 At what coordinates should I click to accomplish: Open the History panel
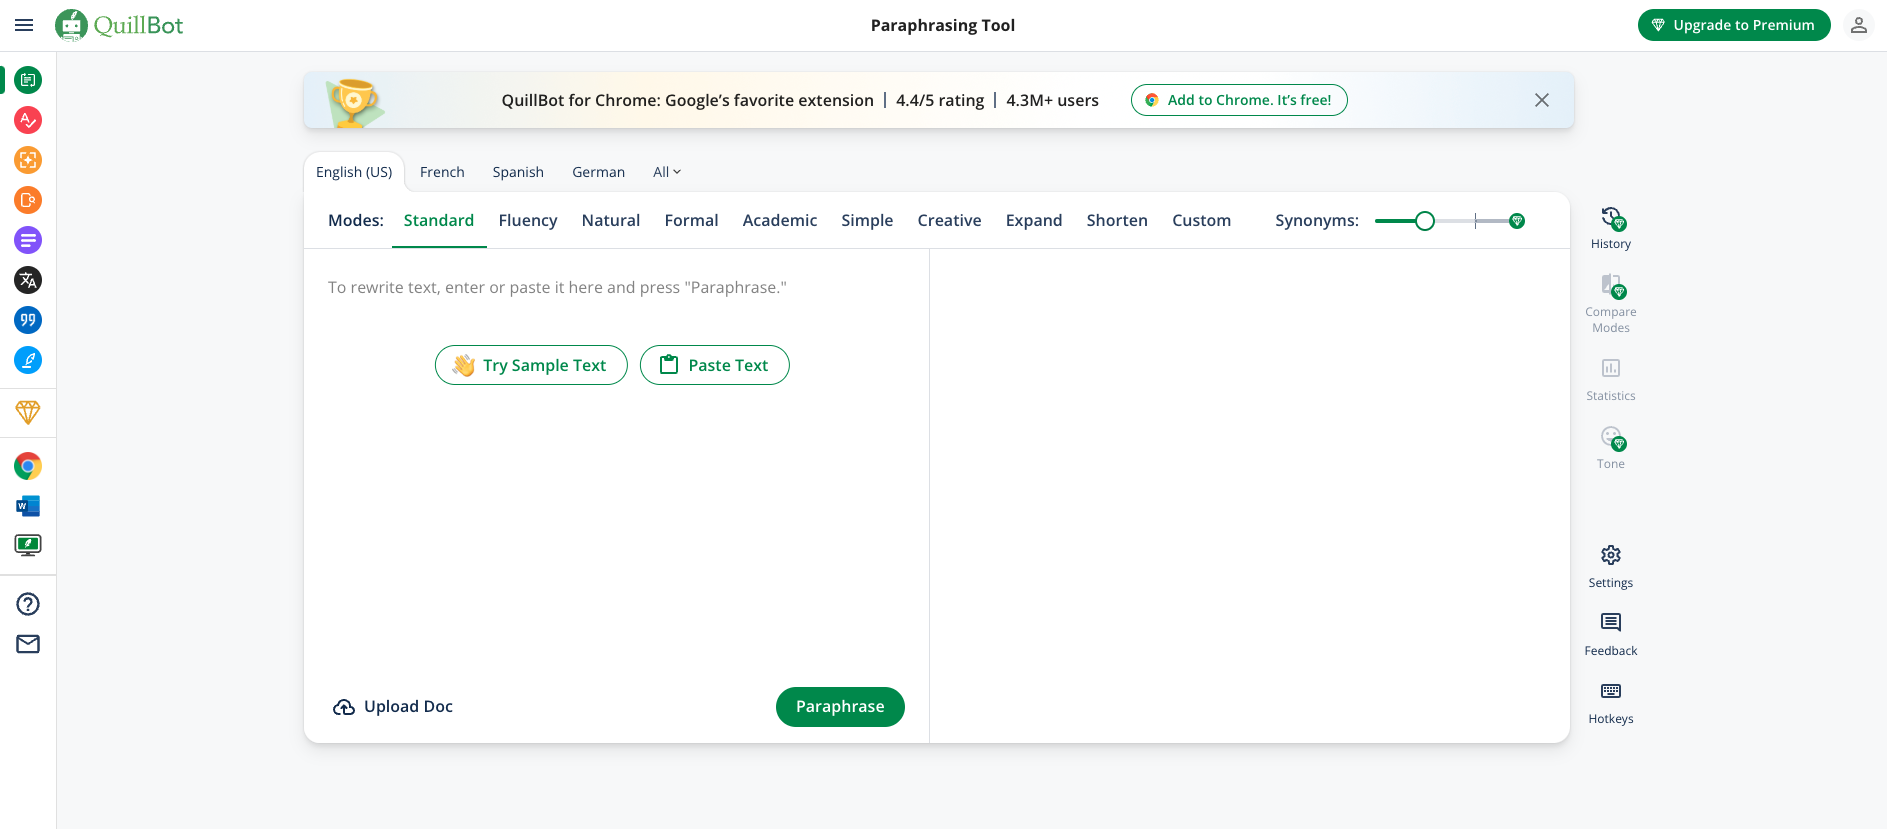(x=1610, y=227)
